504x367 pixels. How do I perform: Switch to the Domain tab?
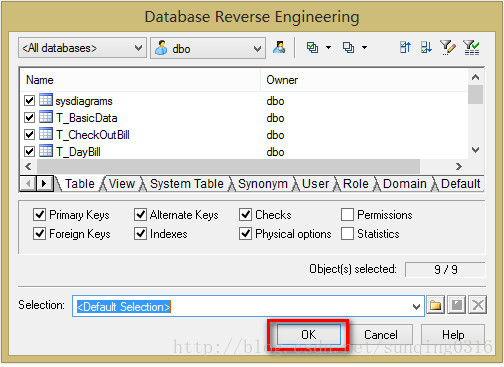(x=405, y=184)
